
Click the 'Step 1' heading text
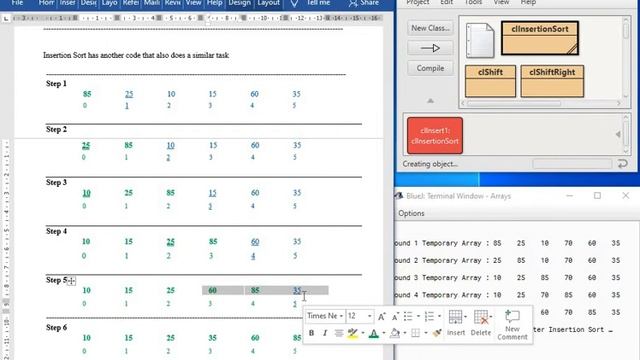tap(56, 84)
